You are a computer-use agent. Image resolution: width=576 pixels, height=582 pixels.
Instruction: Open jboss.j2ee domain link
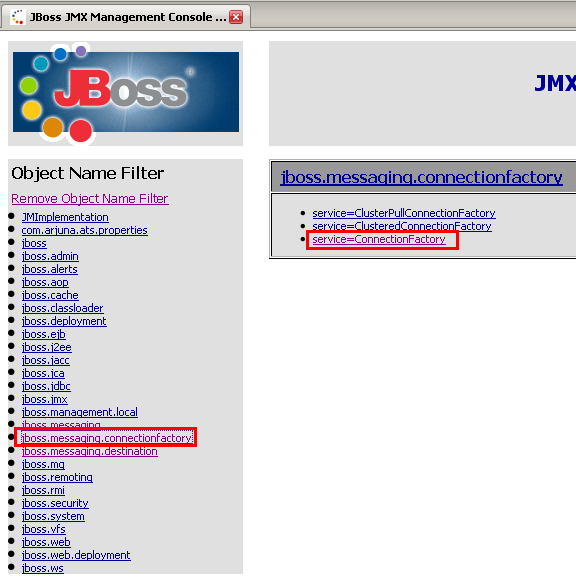pos(46,347)
